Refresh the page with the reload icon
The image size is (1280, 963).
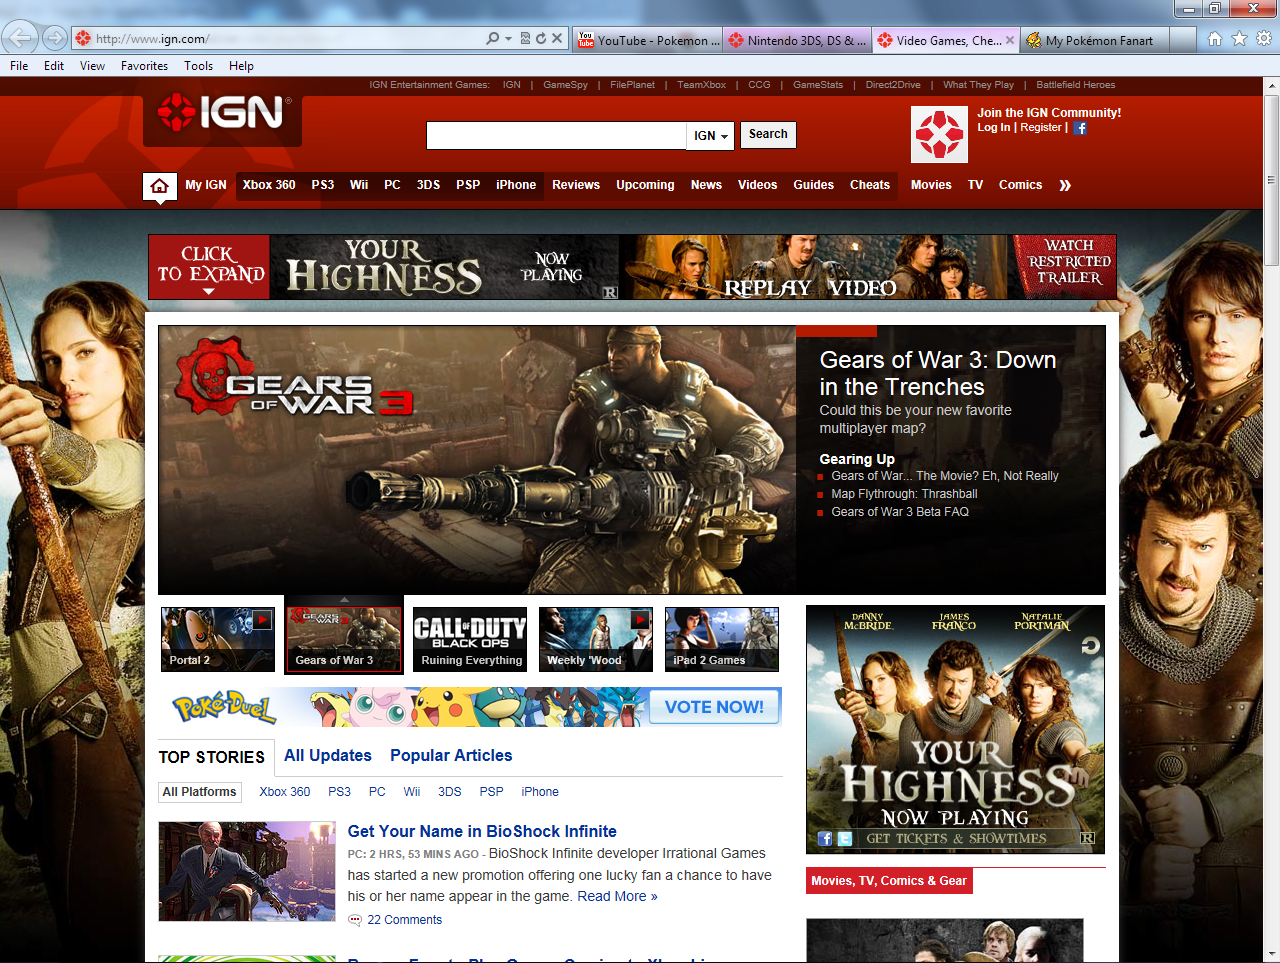[x=541, y=39]
